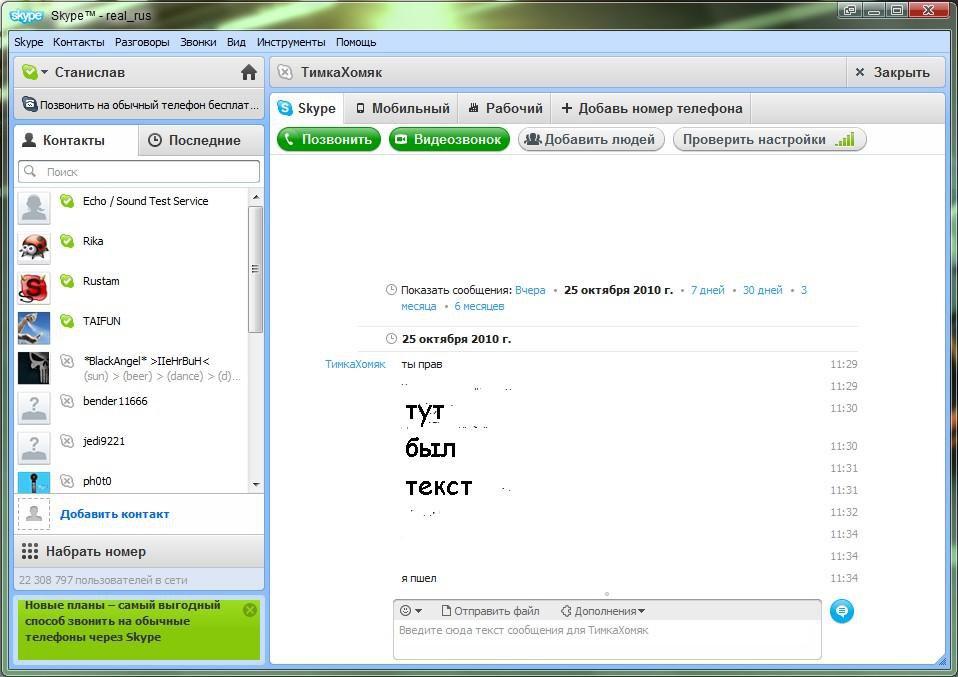Click Rustam's red avatar

pyautogui.click(x=34, y=288)
